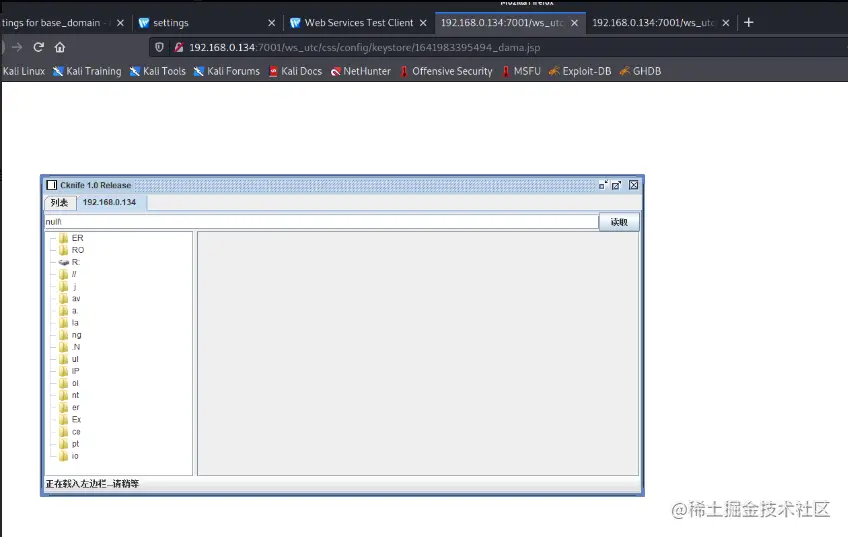
Task: Open the Kali Training bookmark
Action: 87,71
